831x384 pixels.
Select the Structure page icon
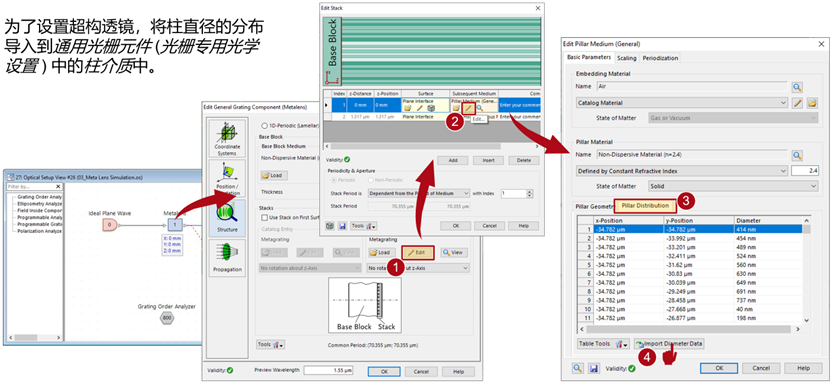226,218
